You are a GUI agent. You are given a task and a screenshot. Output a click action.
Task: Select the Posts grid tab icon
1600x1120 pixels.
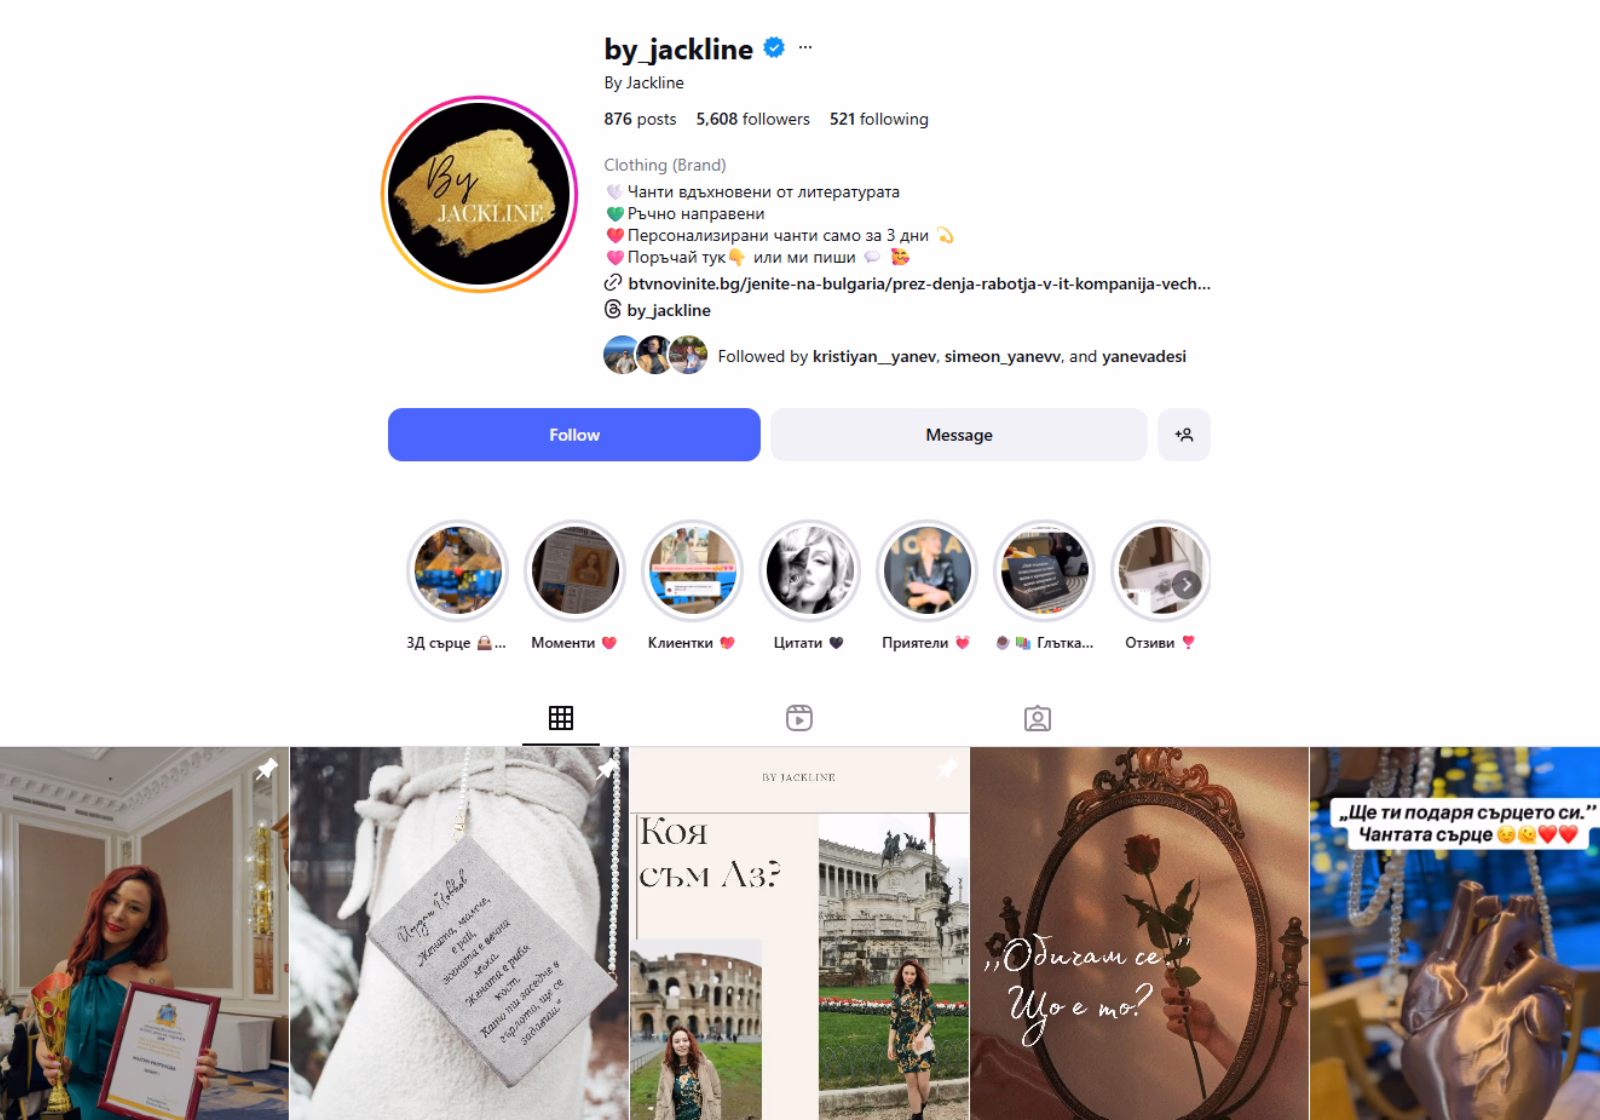pyautogui.click(x=561, y=718)
